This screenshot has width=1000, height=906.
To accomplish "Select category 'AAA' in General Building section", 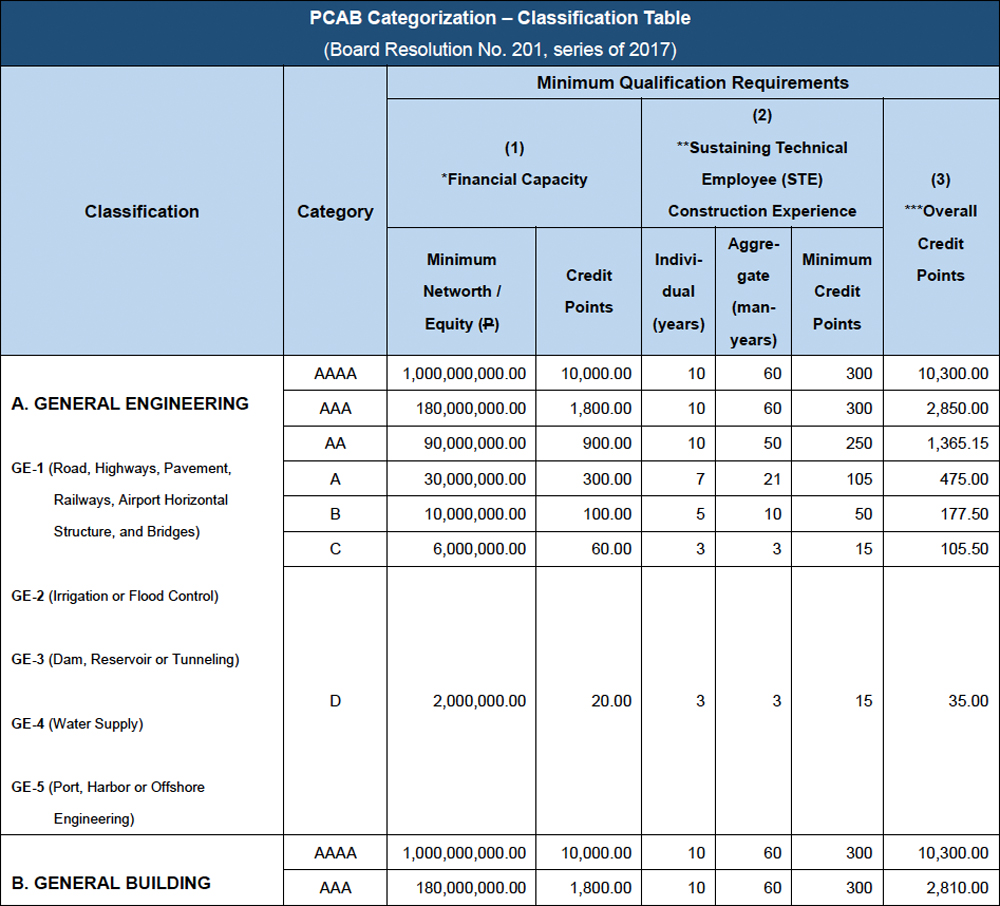I will [x=335, y=888].
